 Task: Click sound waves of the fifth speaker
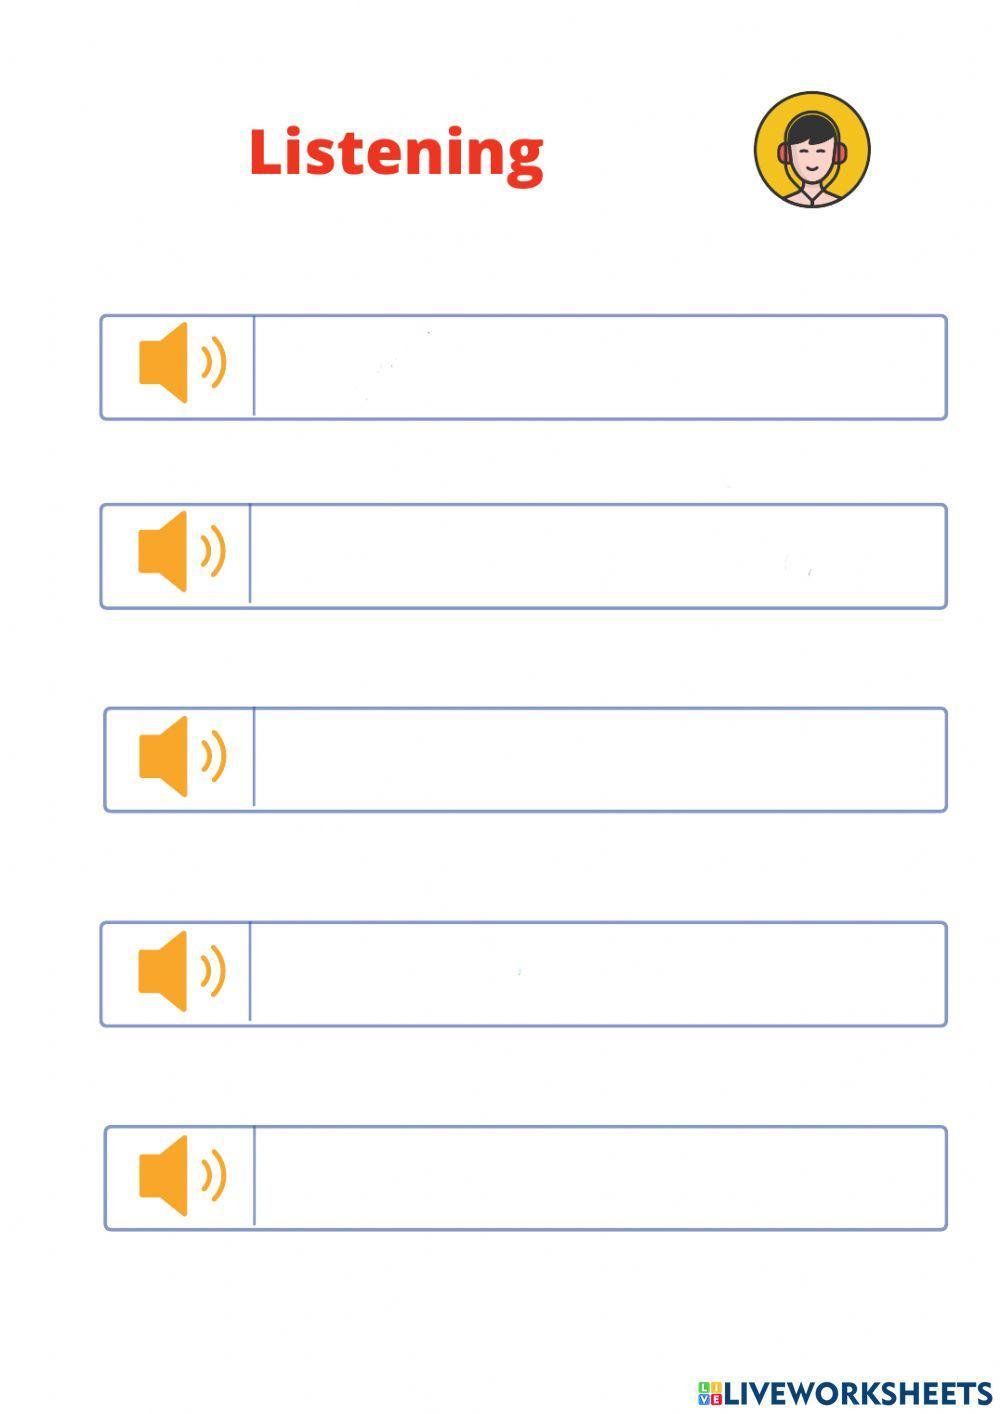213,1175
